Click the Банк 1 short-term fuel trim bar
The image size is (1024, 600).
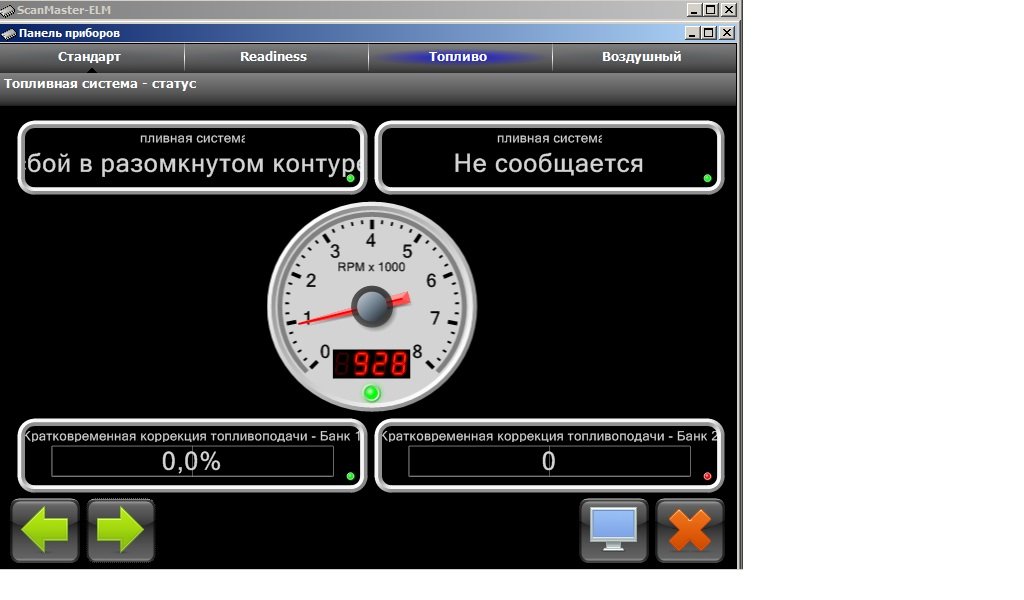pyautogui.click(x=192, y=461)
